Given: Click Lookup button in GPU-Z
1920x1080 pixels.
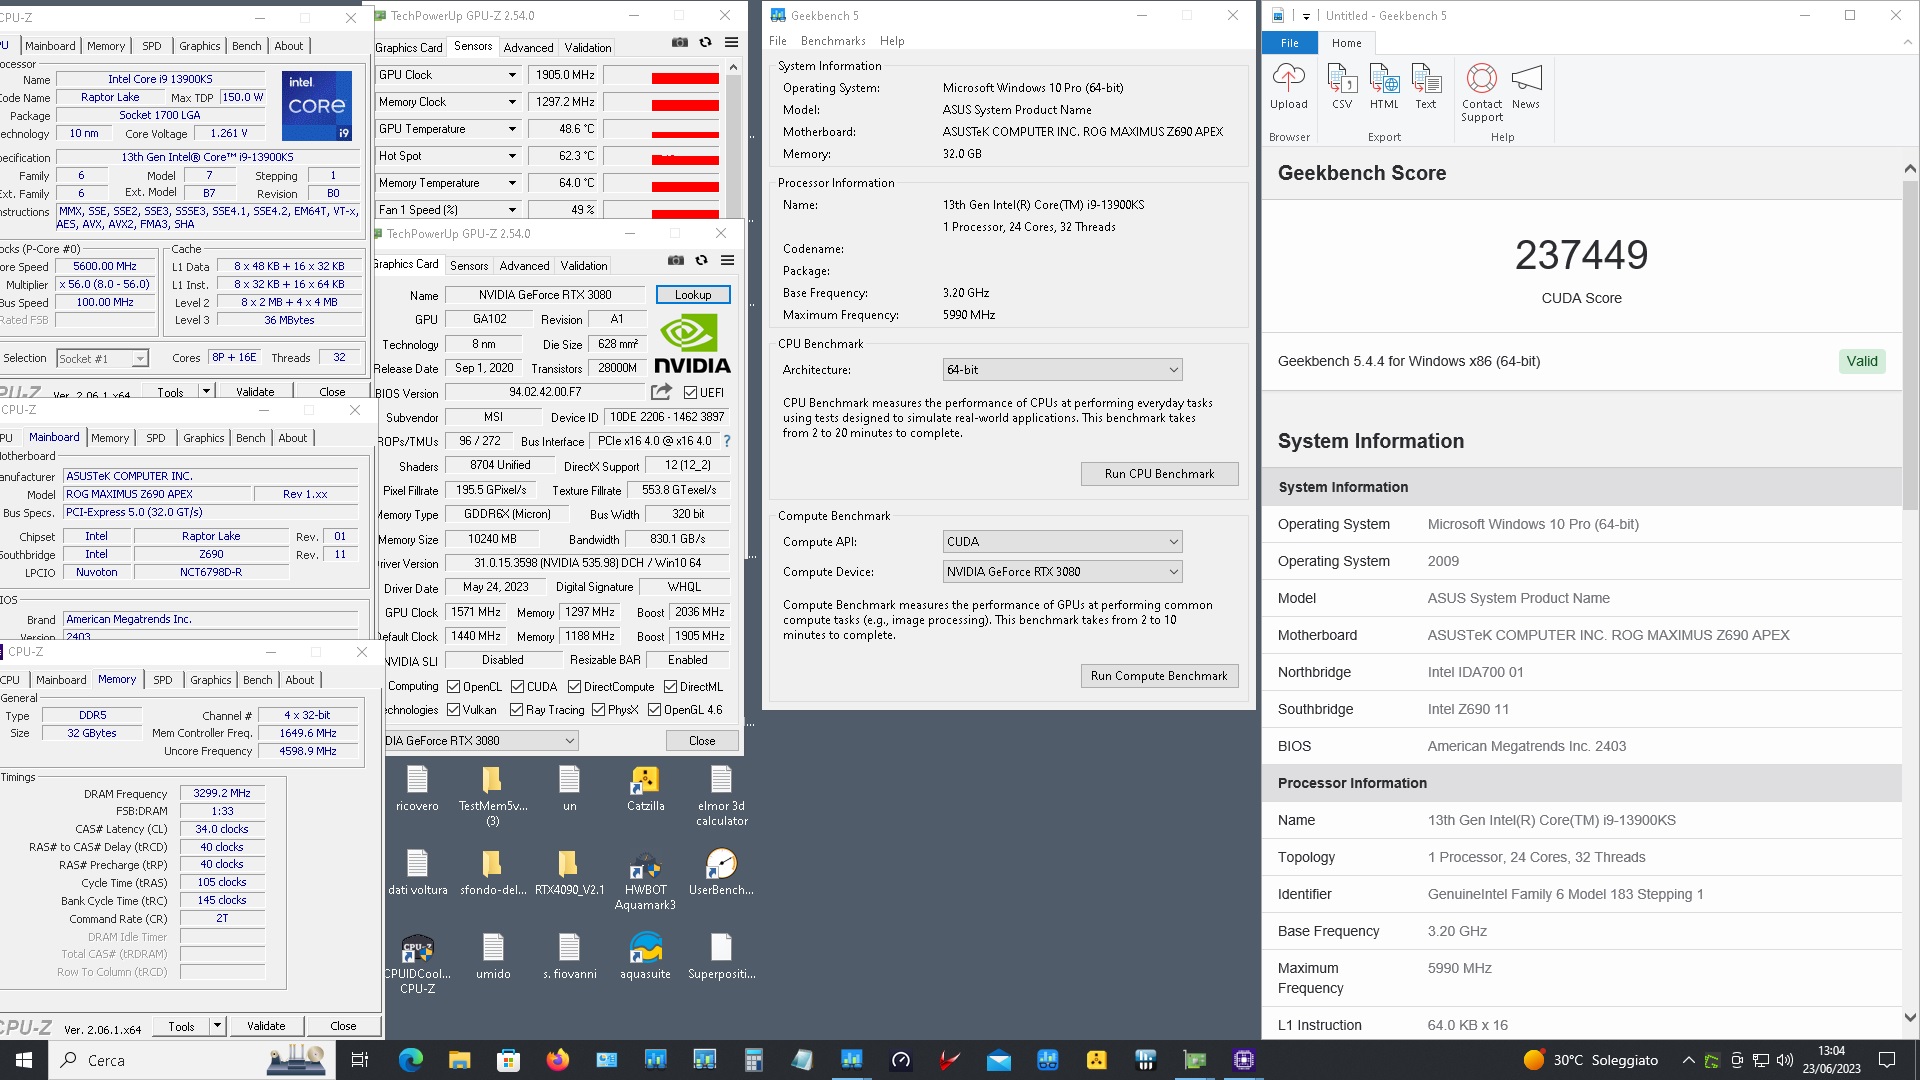Looking at the screenshot, I should [x=693, y=295].
